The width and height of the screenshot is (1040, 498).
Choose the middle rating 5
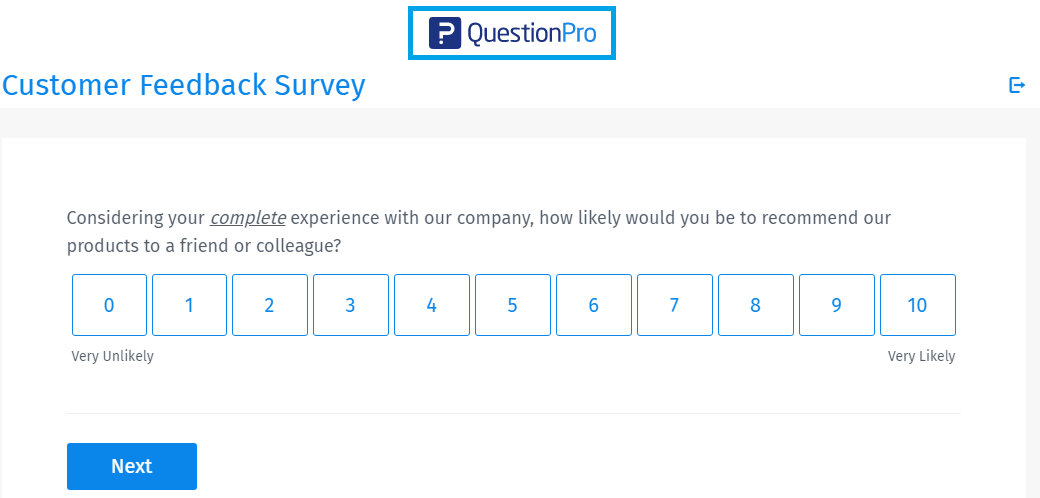(x=513, y=305)
